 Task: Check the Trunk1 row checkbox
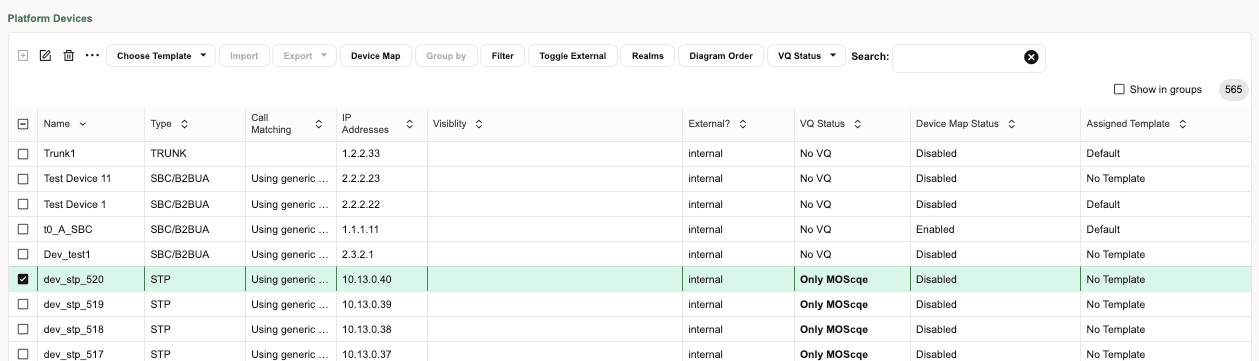tap(23, 154)
